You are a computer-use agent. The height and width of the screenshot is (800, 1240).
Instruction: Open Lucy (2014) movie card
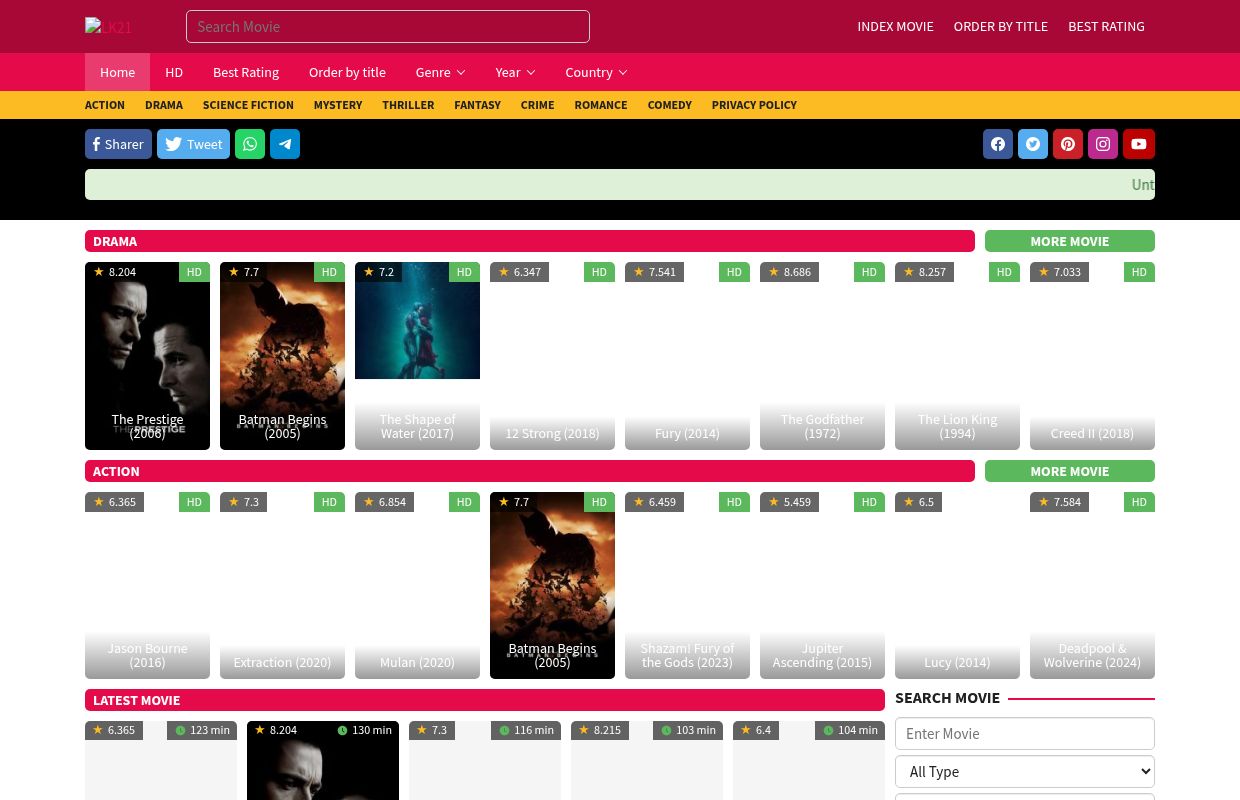click(x=957, y=585)
